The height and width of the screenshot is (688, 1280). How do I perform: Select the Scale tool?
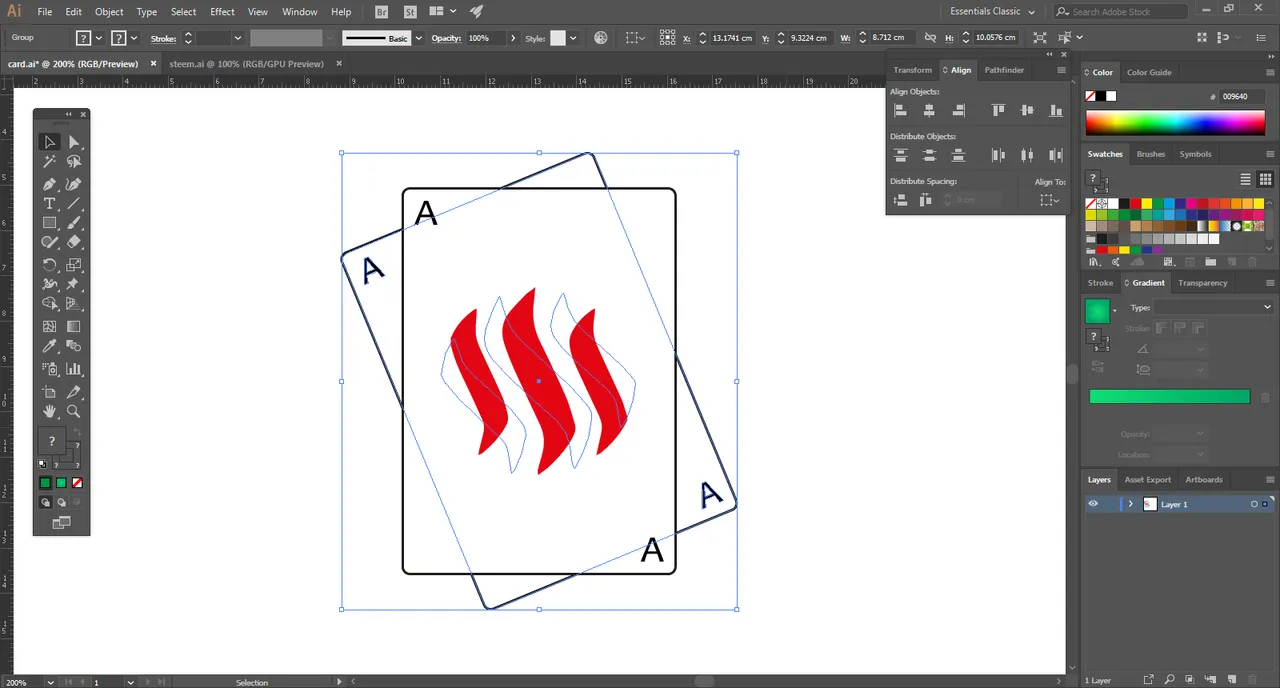pyautogui.click(x=74, y=265)
